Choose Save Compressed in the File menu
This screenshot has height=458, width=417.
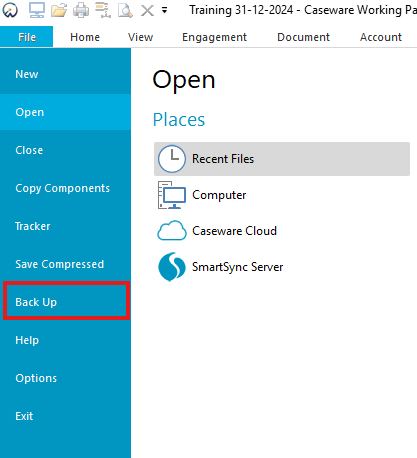tap(65, 264)
